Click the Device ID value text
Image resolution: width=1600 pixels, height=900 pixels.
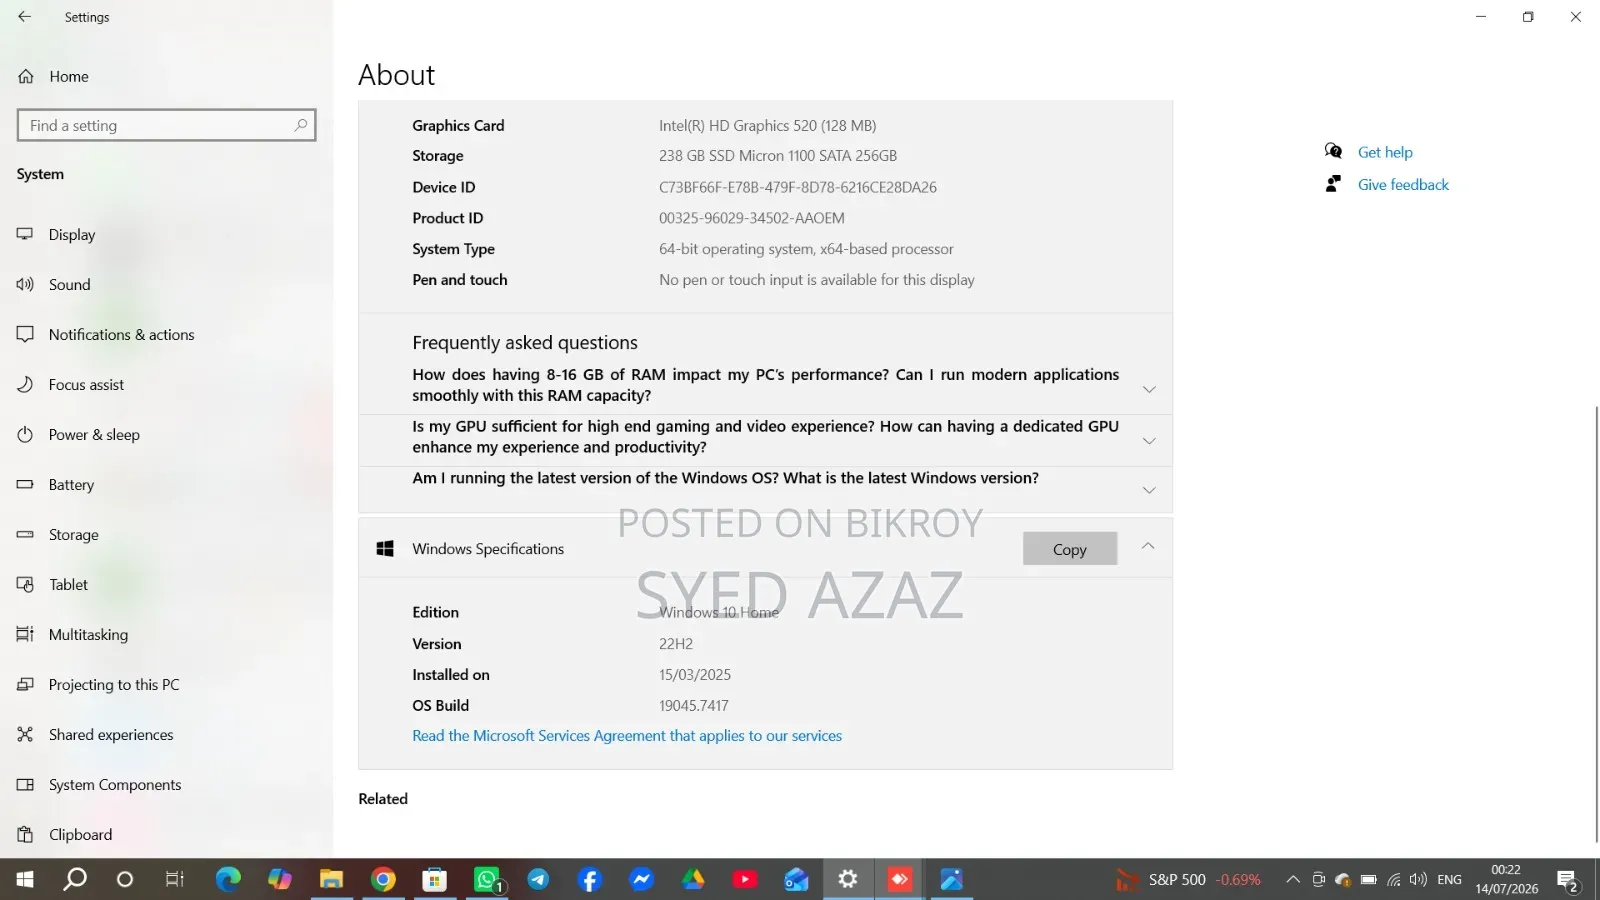point(797,187)
